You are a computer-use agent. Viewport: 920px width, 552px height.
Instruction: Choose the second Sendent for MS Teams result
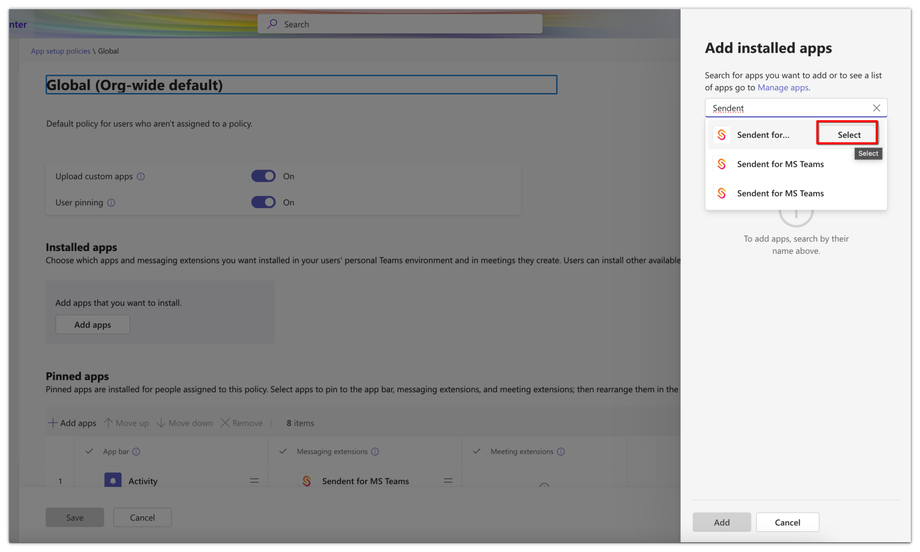click(796, 164)
